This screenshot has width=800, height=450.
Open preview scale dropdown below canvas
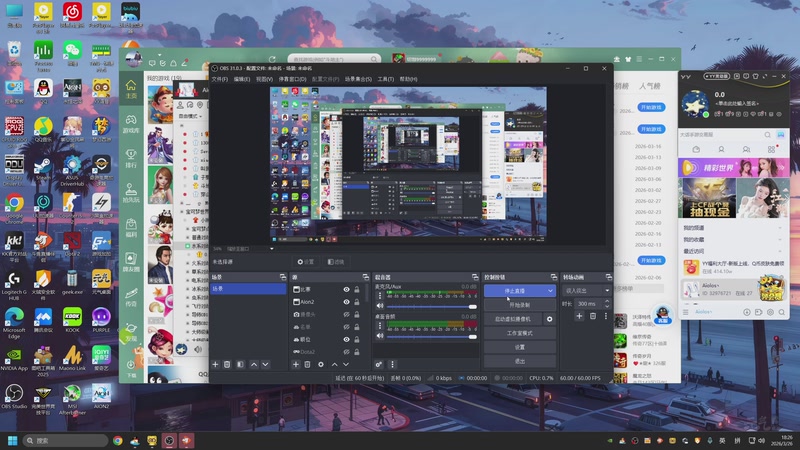click(271, 249)
